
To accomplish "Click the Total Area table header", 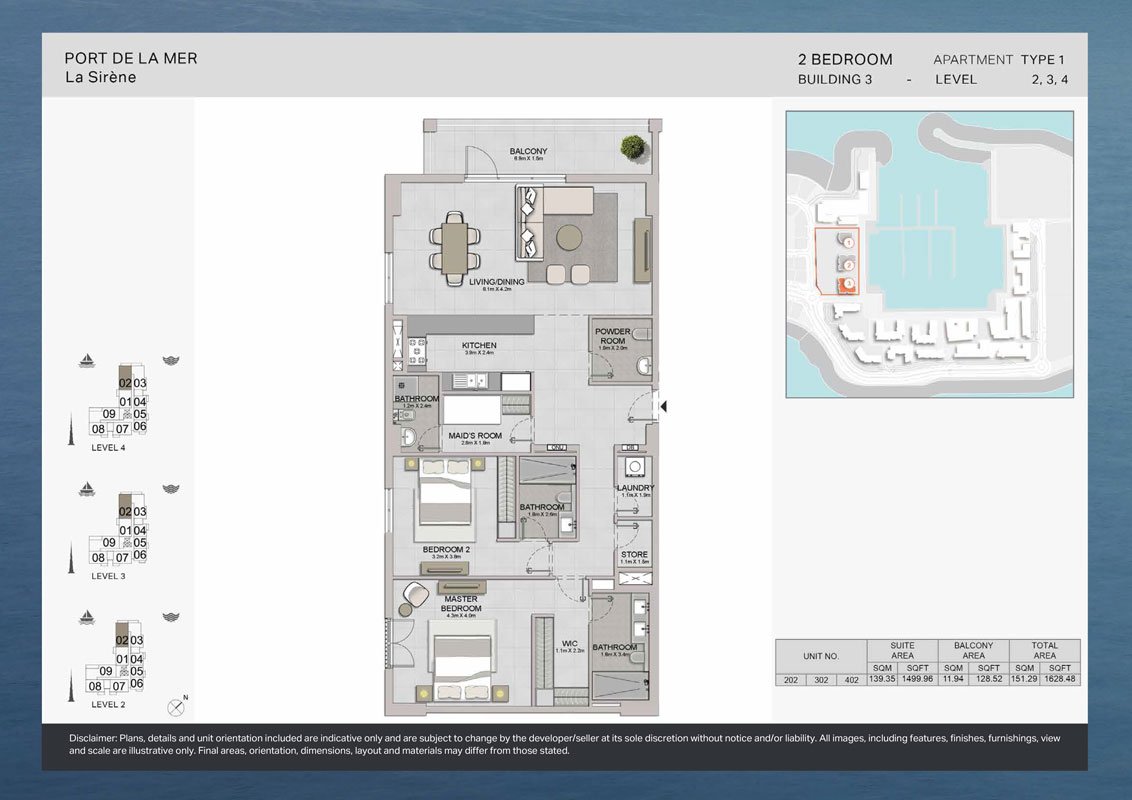I will tap(1044, 651).
